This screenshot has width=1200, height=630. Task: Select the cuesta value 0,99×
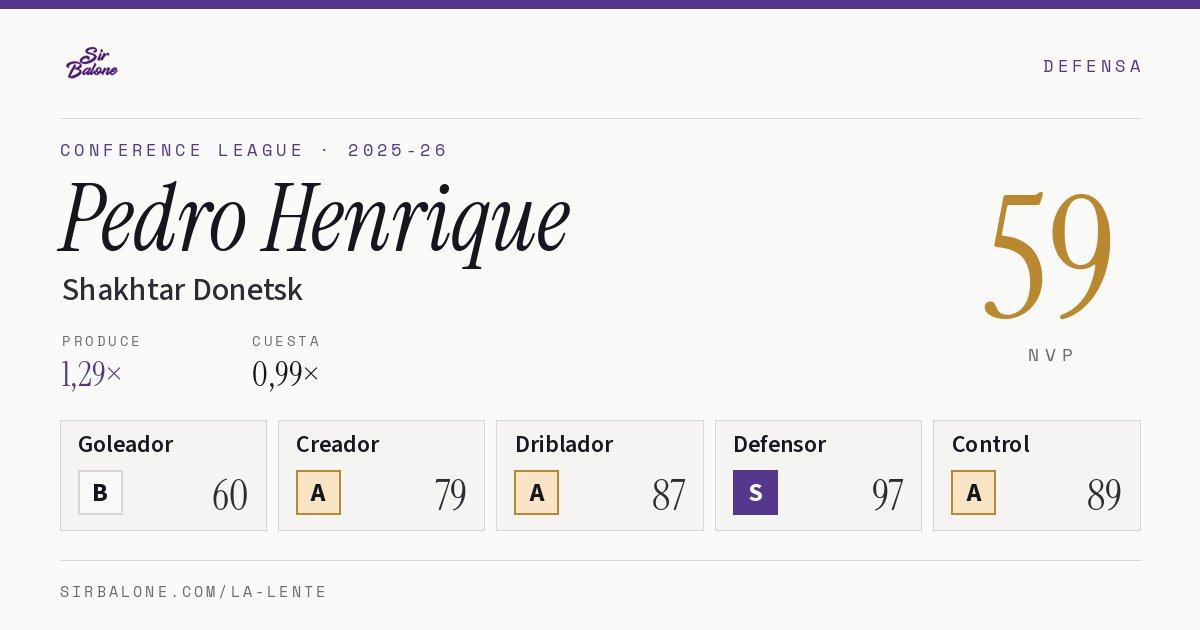(x=286, y=374)
